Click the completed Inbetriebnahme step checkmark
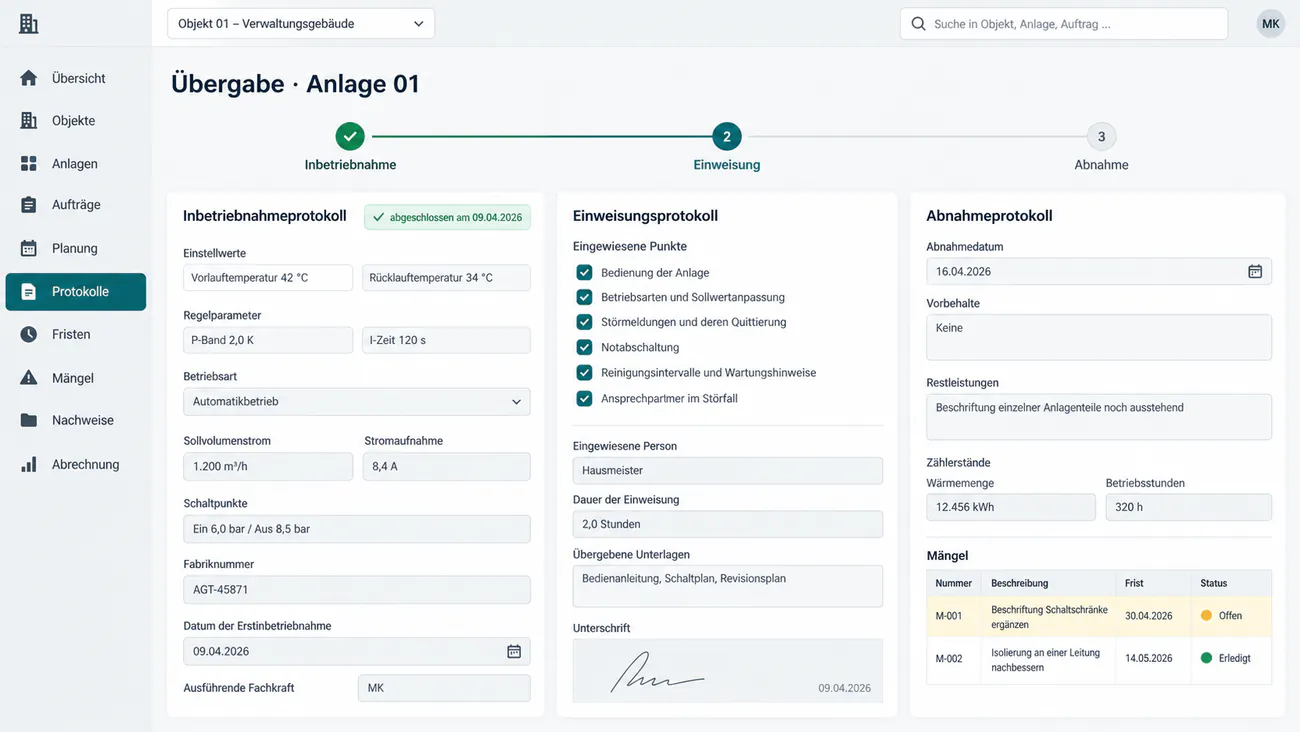Image resolution: width=1300 pixels, height=732 pixels. (350, 136)
